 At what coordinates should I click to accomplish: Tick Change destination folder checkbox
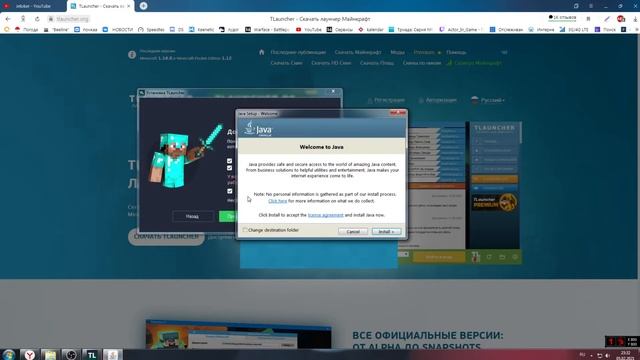(245, 230)
